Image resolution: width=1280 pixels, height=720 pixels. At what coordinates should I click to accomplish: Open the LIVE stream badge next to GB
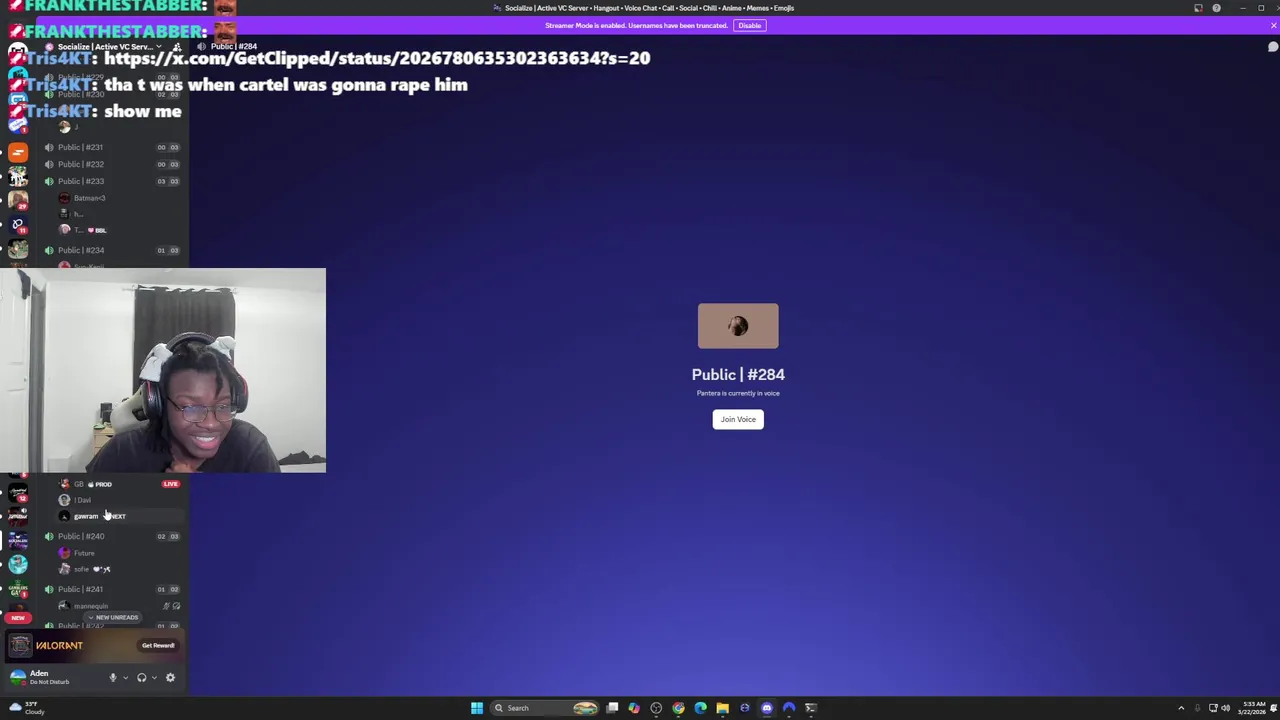tap(171, 484)
